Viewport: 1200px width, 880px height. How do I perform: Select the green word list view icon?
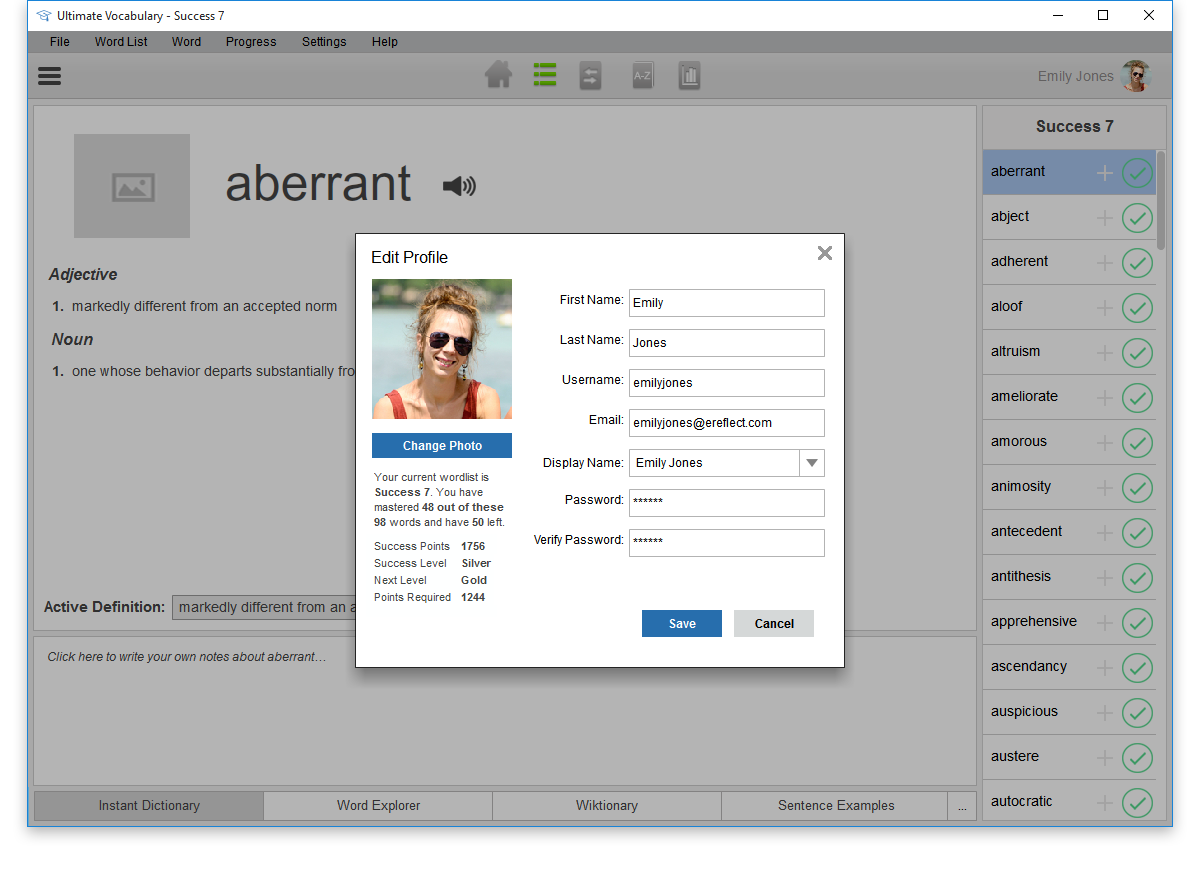point(544,76)
